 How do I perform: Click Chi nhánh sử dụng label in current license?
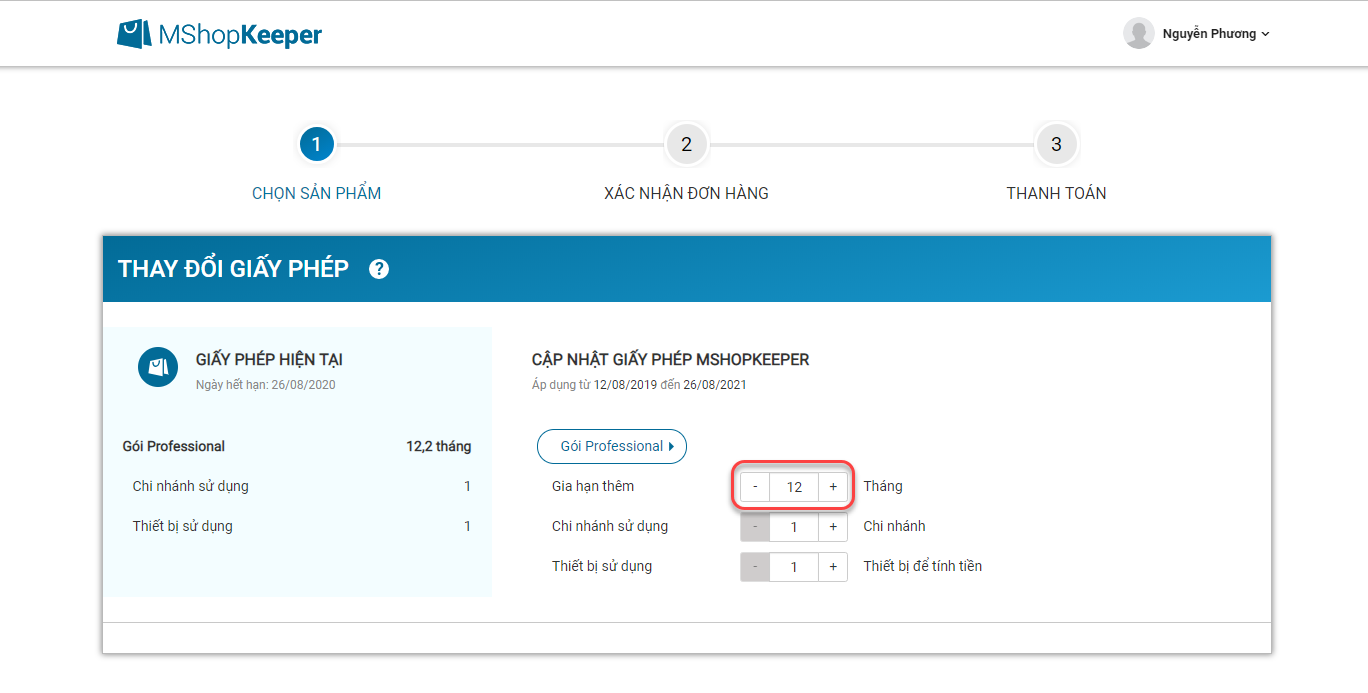tap(191, 486)
